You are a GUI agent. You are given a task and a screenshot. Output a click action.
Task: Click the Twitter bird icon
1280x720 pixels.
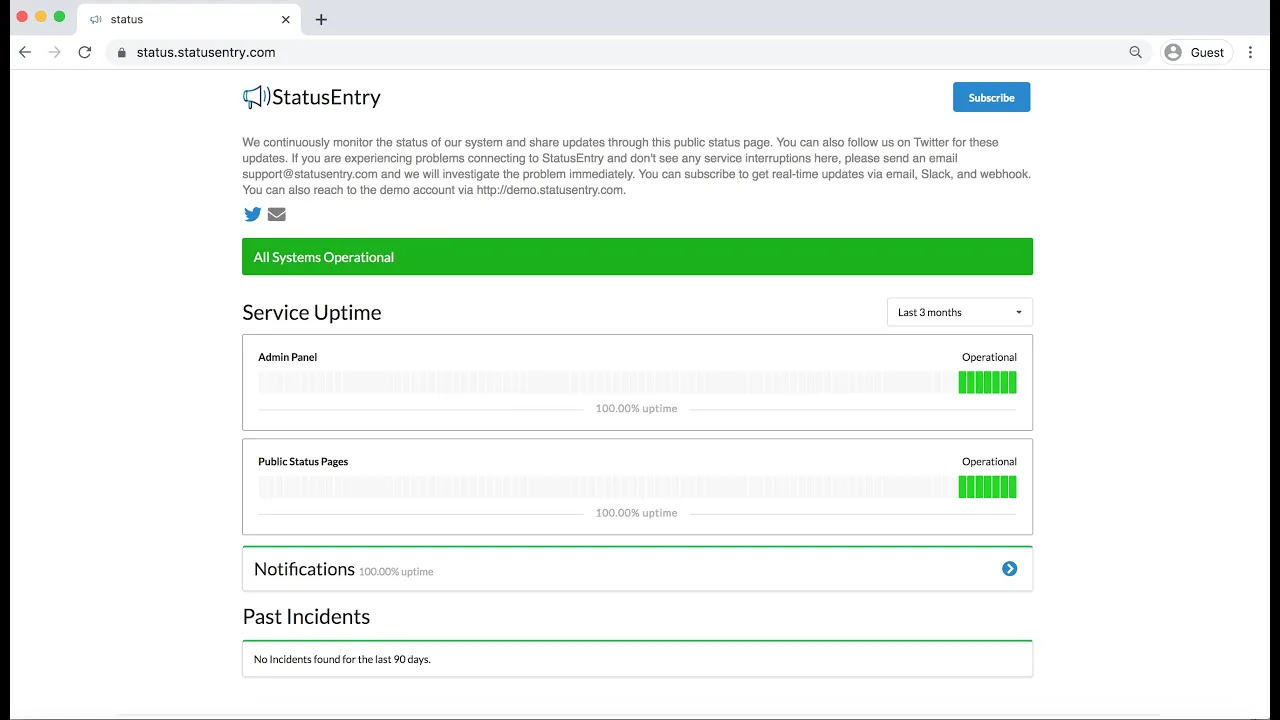coord(252,214)
